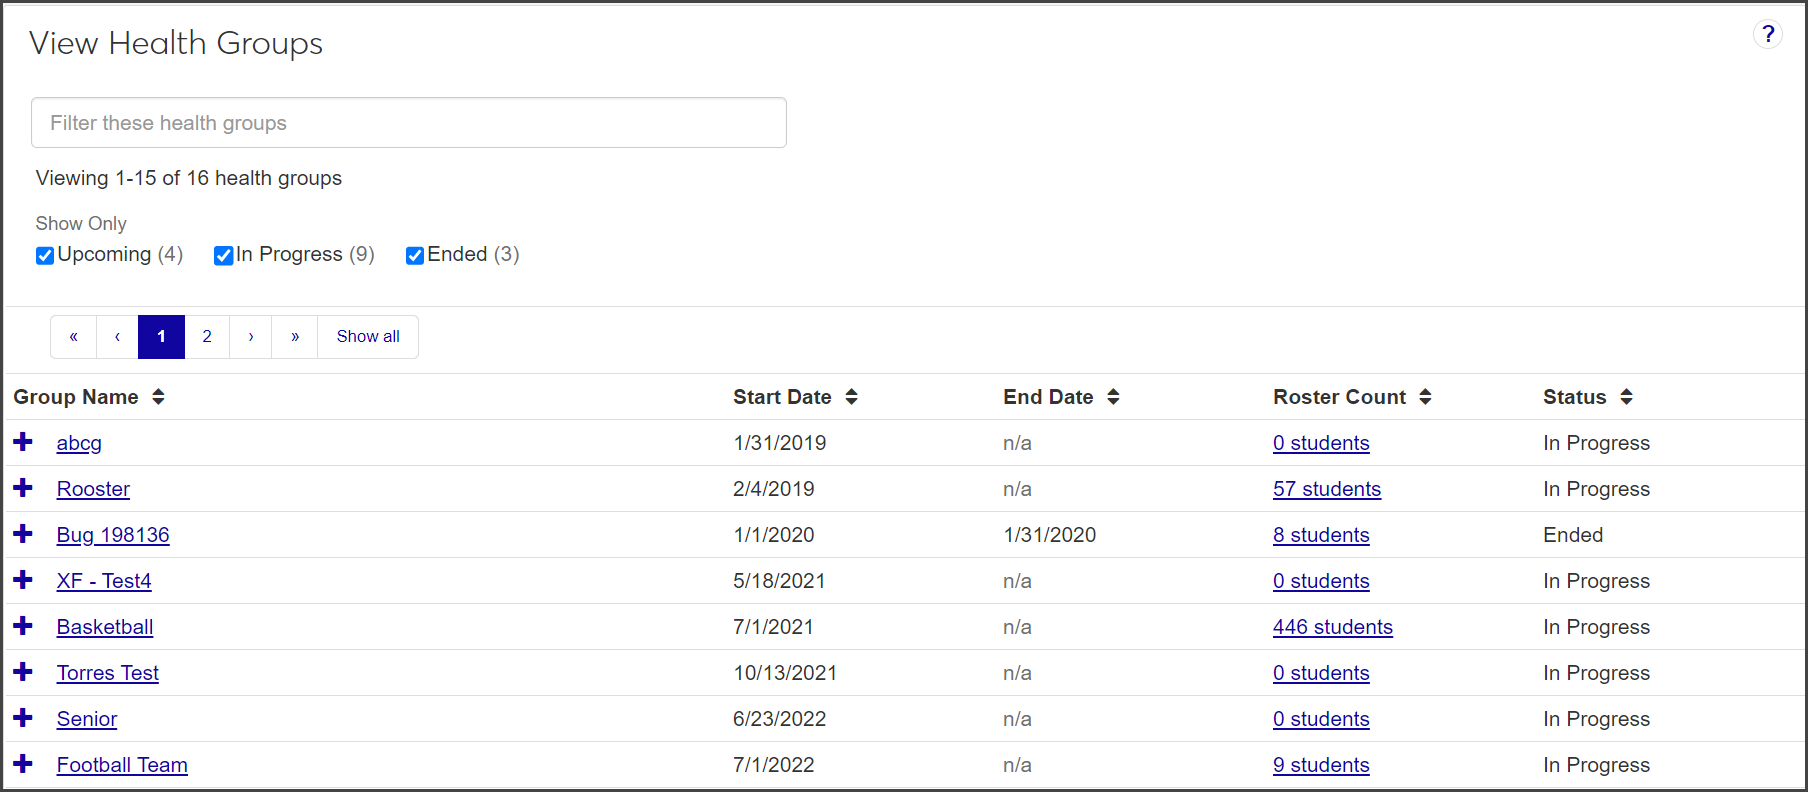Viewport: 1808px width, 792px height.
Task: Uncheck the Upcoming filter checkbox
Action: [x=45, y=256]
